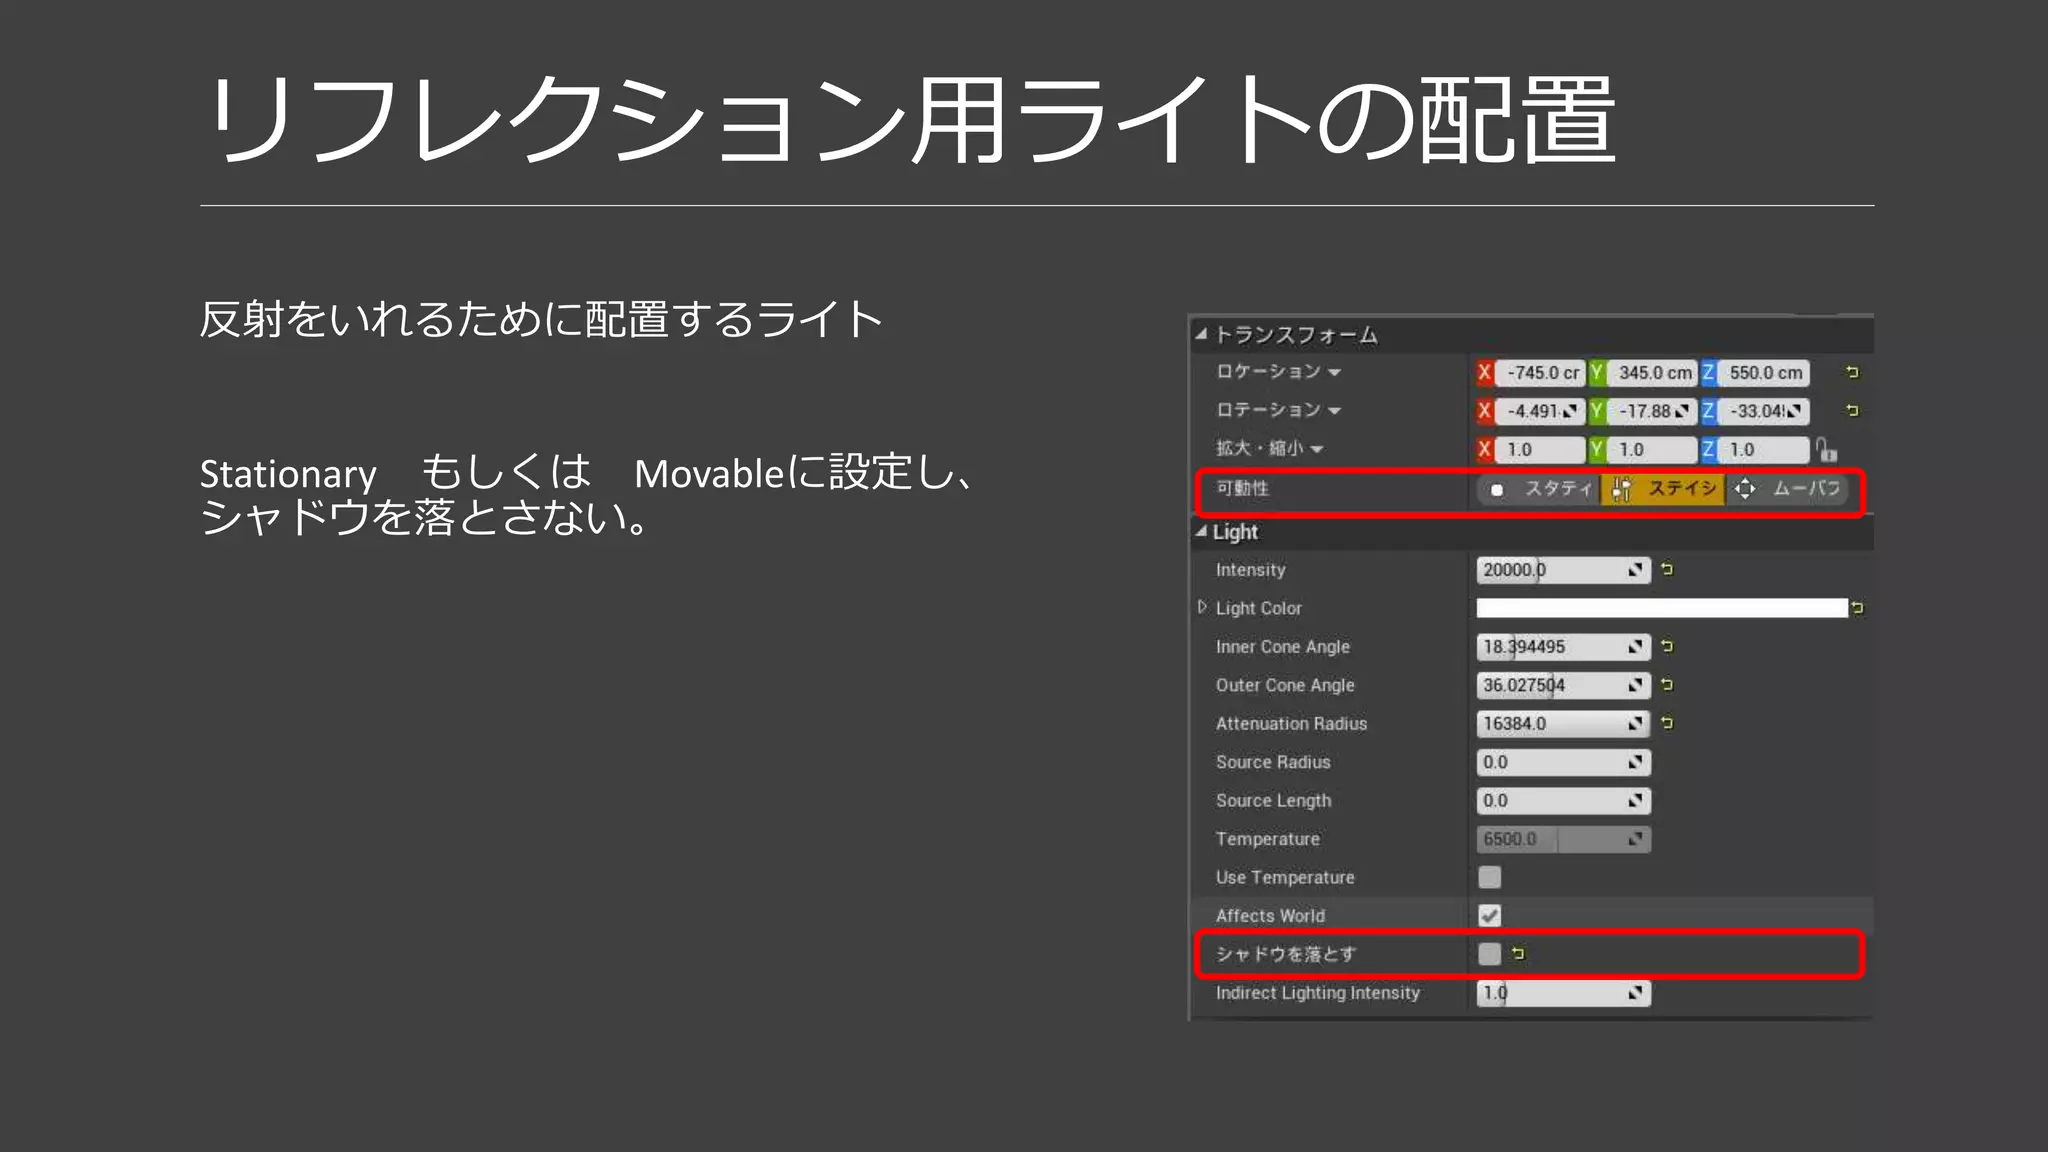Click the Scale Y value field

click(1652, 450)
